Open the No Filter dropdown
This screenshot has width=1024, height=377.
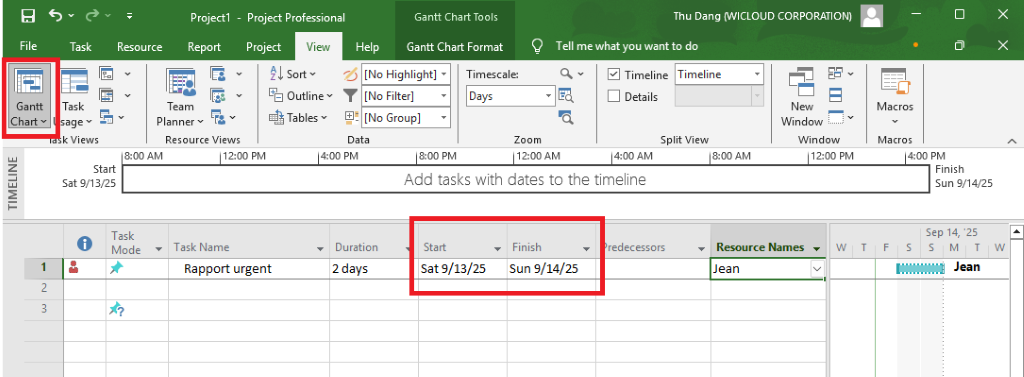point(445,96)
